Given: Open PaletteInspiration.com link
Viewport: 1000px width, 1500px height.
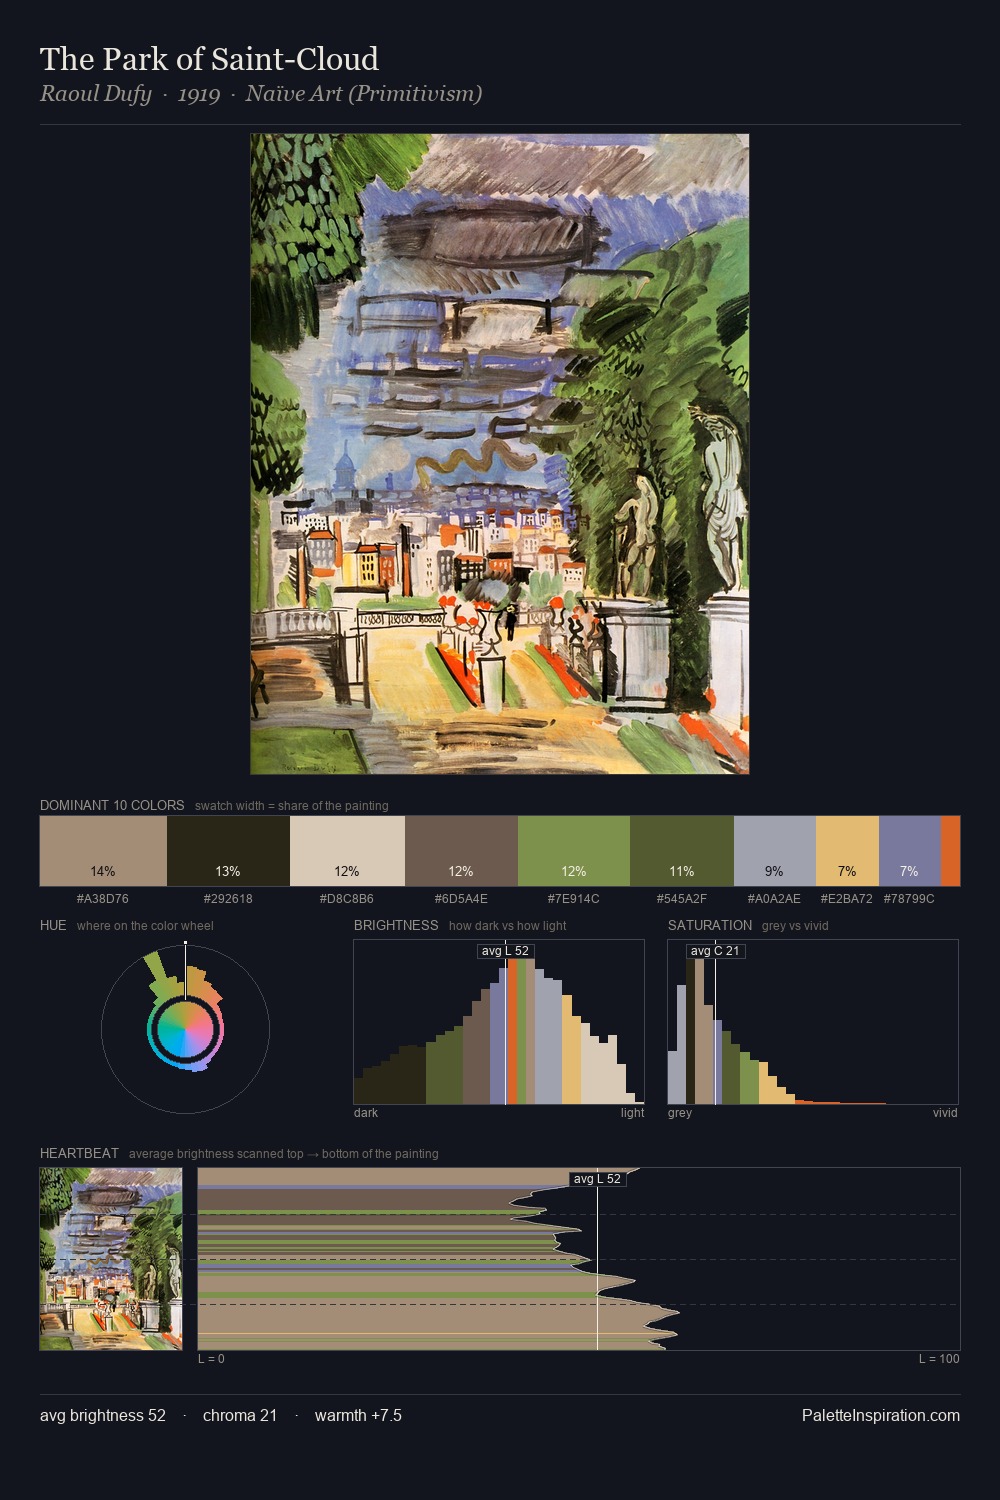Looking at the screenshot, I should pos(881,1415).
